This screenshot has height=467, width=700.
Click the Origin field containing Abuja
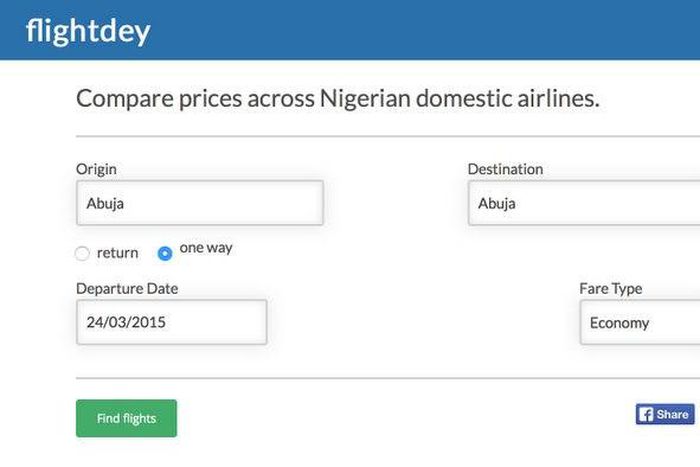point(199,203)
